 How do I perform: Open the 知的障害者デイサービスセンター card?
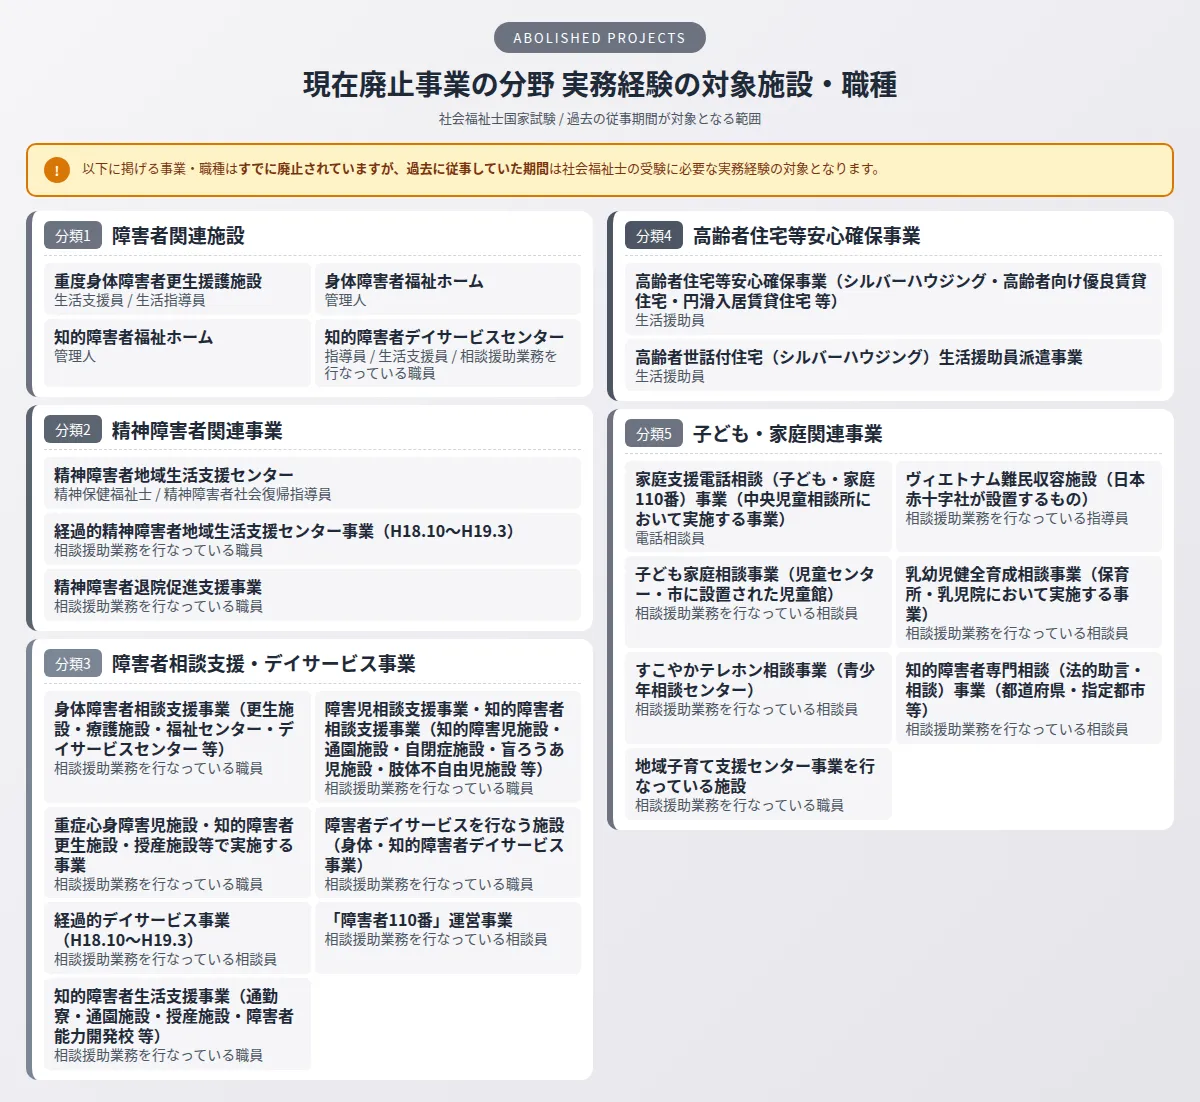click(x=447, y=352)
